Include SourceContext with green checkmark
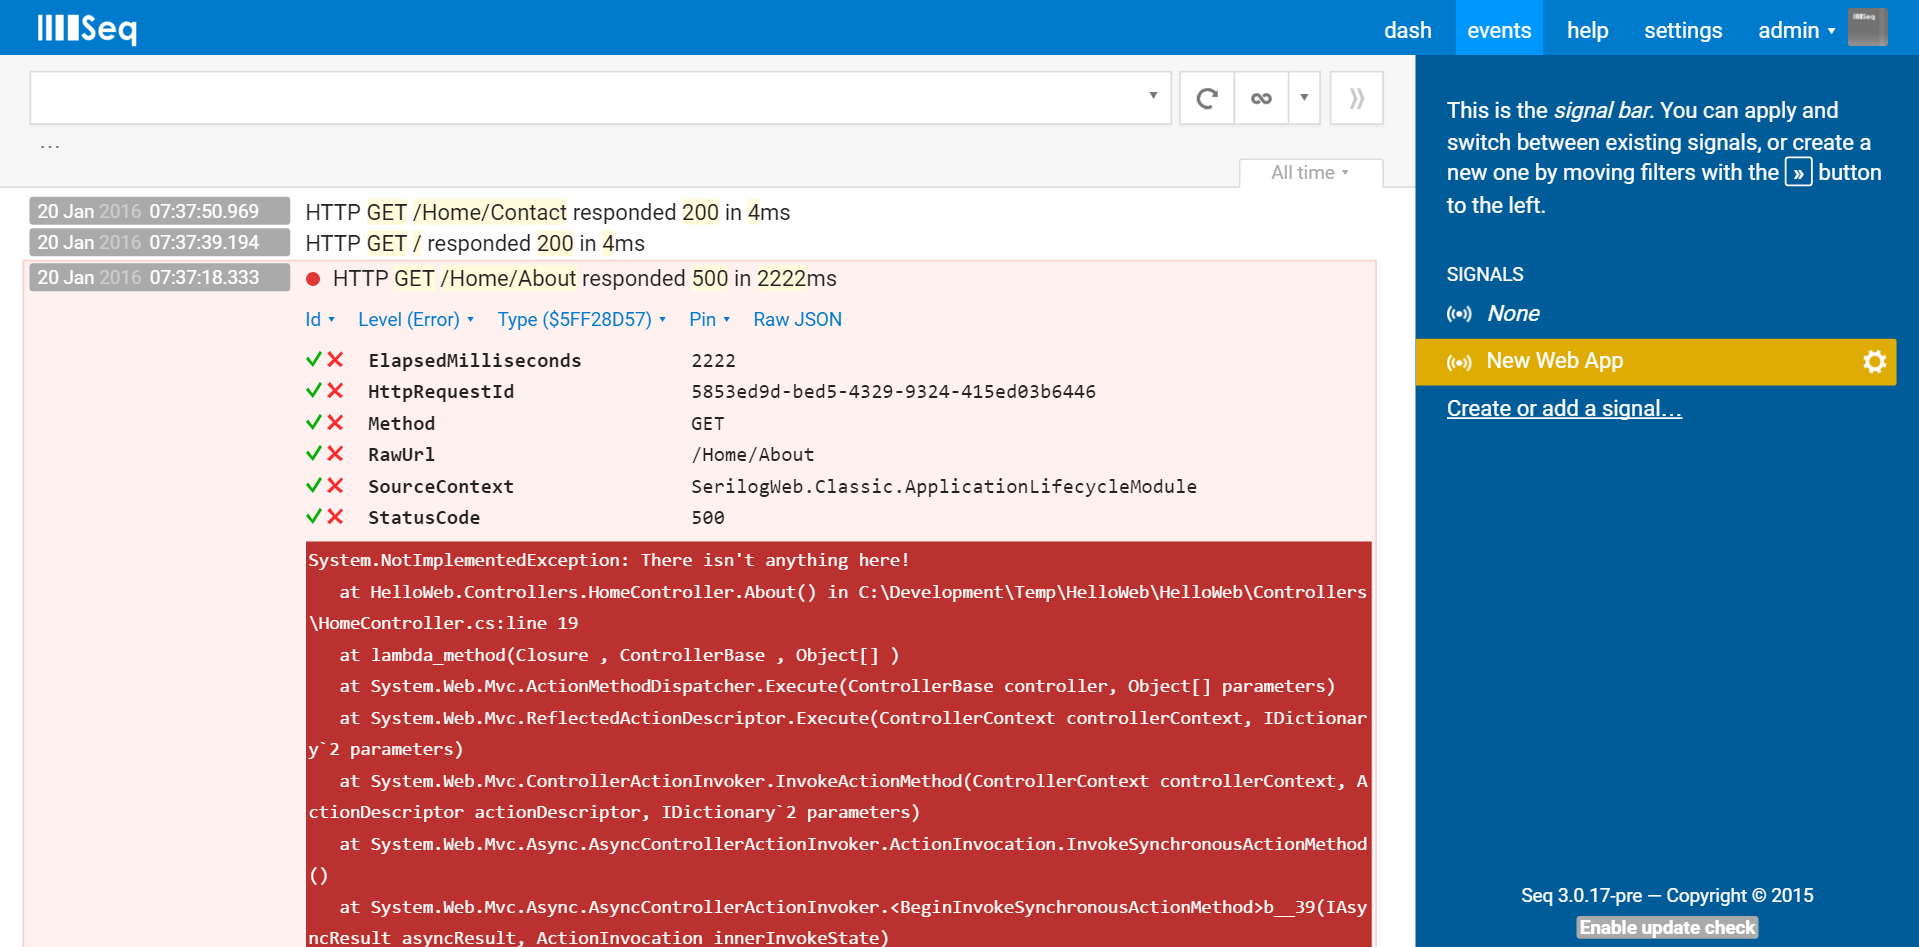This screenshot has height=947, width=1919. [314, 485]
